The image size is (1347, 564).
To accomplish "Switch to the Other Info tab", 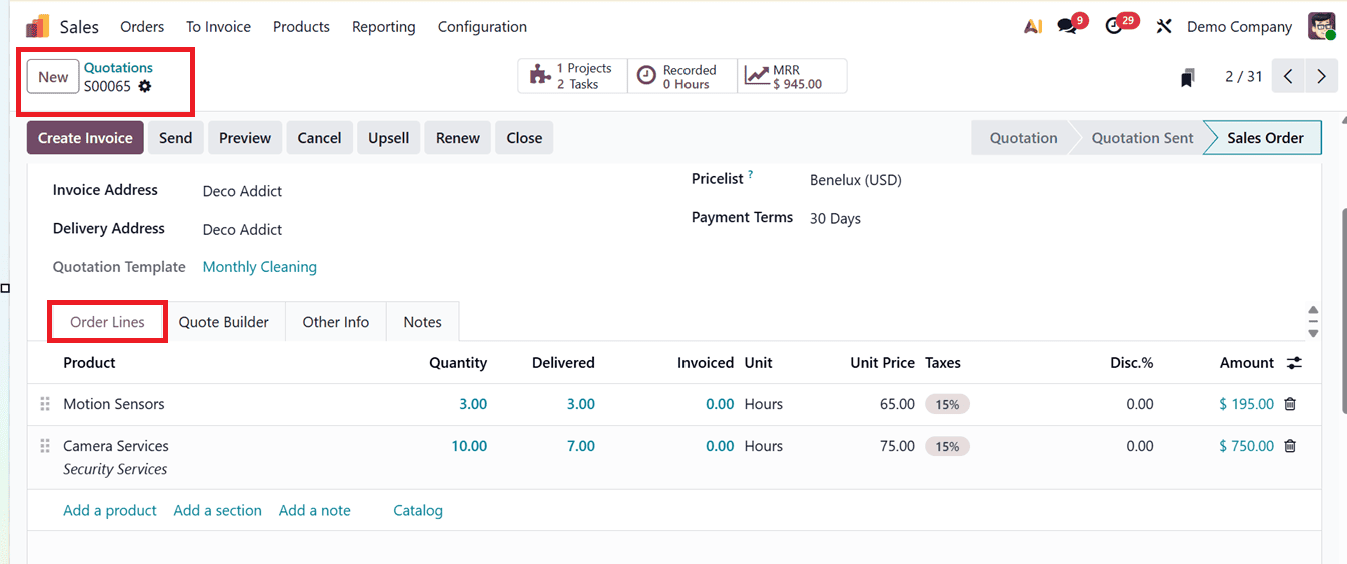I will point(336,322).
